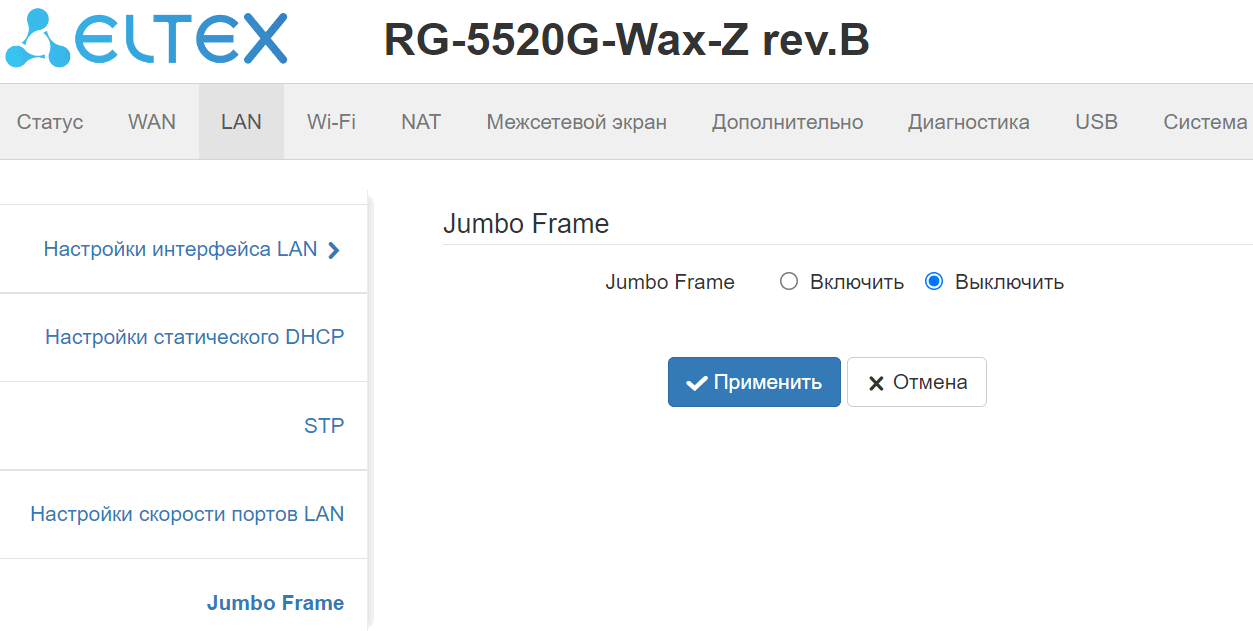Select Jumbo Frame in the sidebar

[275, 603]
